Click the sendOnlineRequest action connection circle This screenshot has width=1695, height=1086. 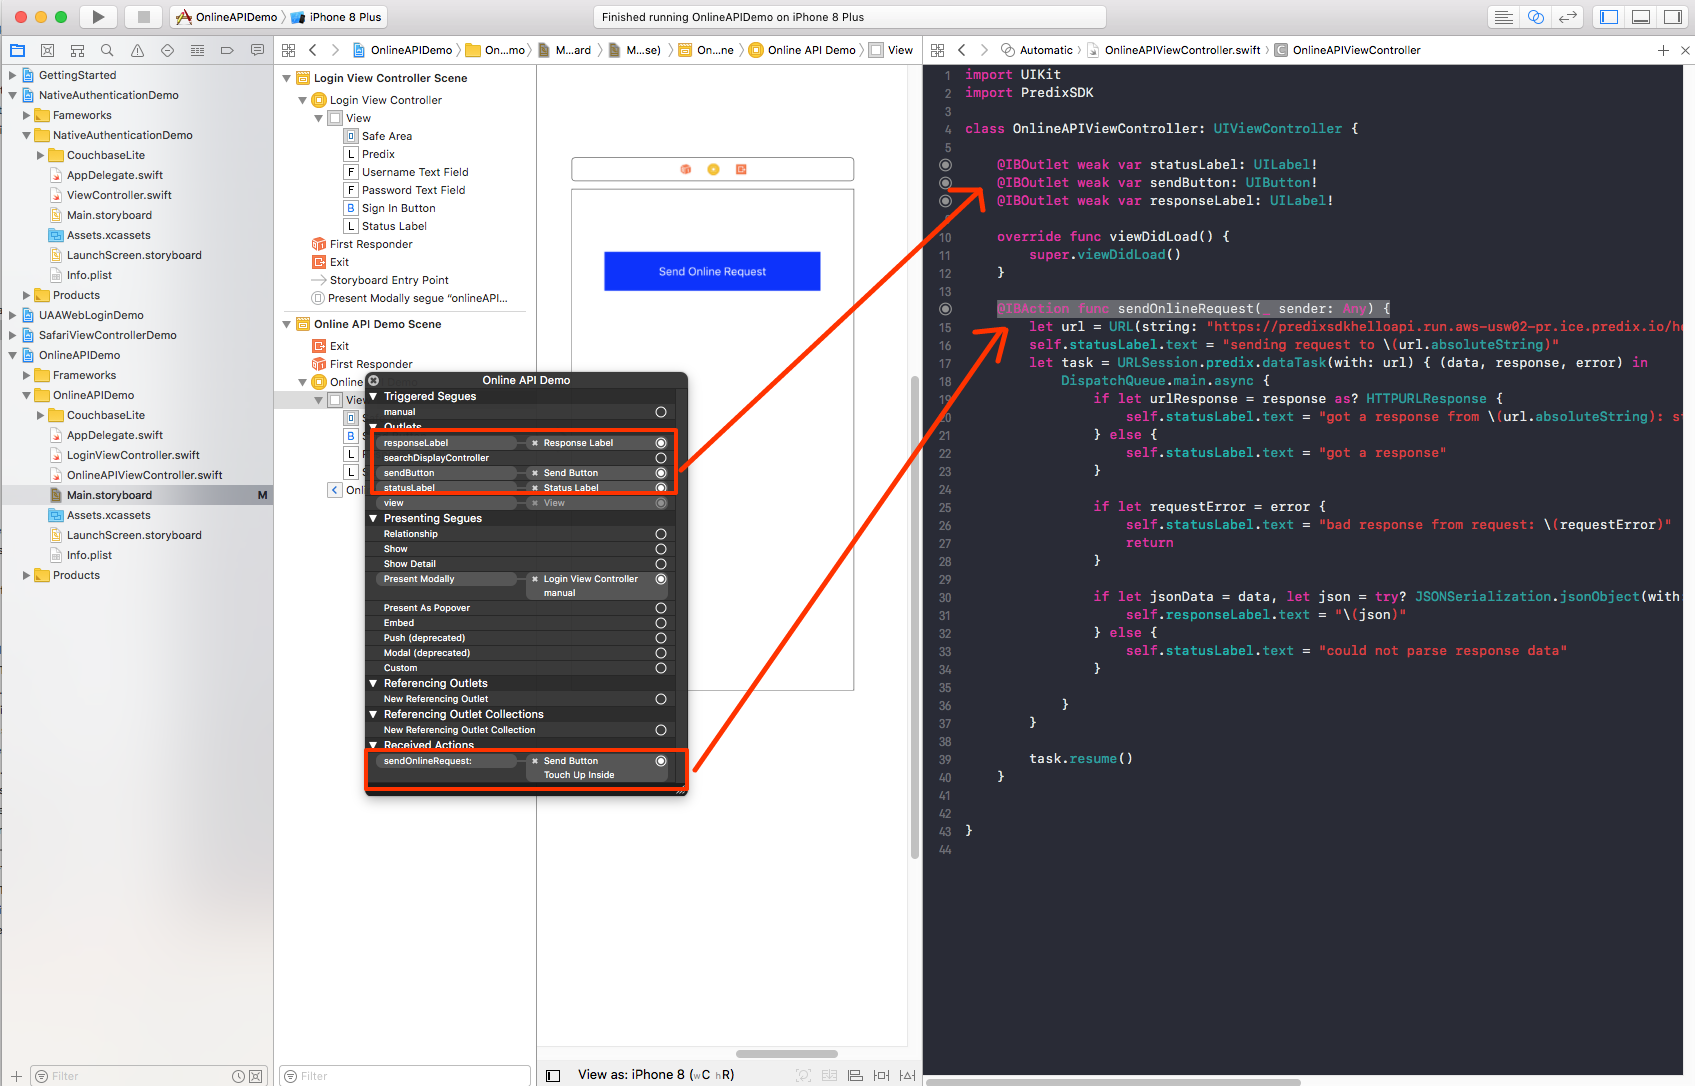point(661,761)
